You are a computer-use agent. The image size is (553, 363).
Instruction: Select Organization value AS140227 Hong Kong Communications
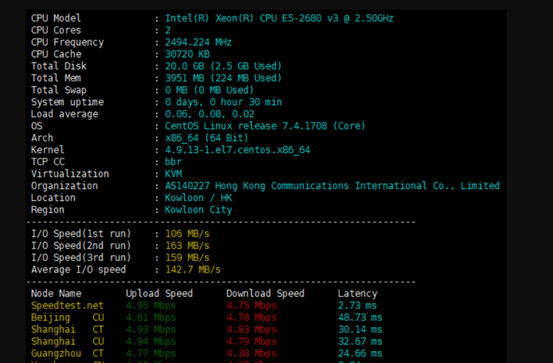click(x=257, y=186)
